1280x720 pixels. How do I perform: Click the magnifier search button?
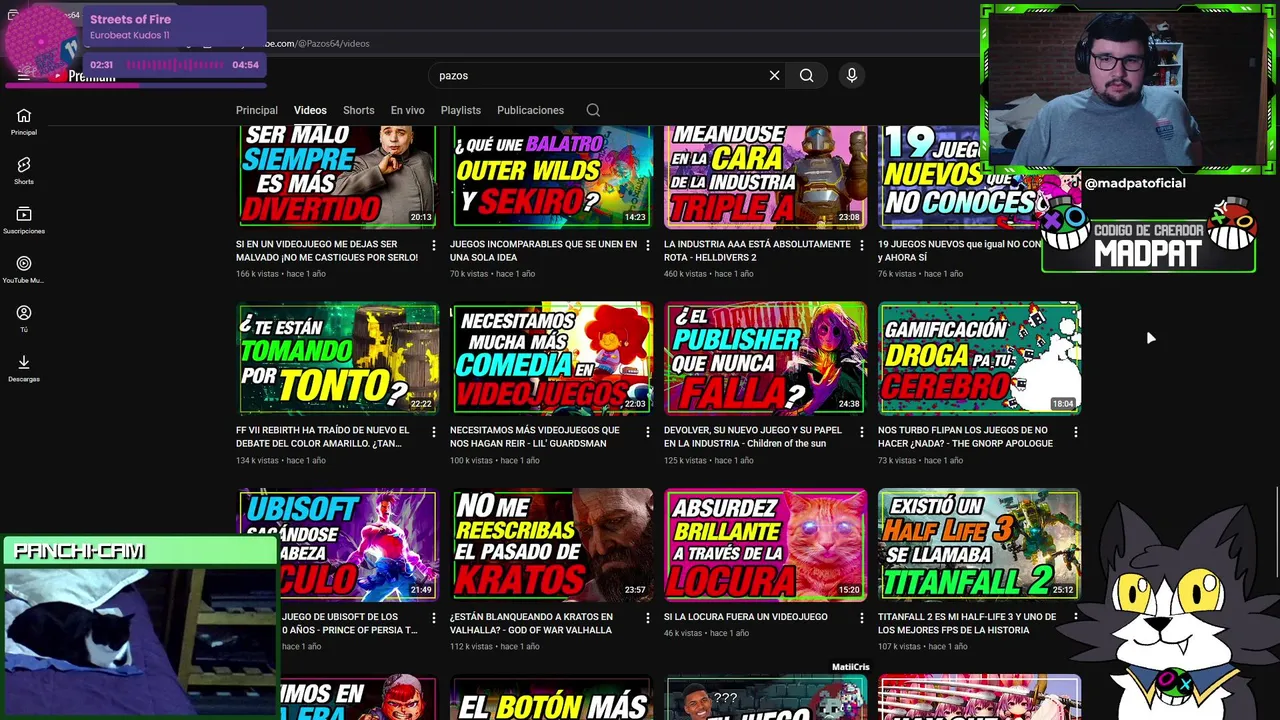[x=806, y=75]
